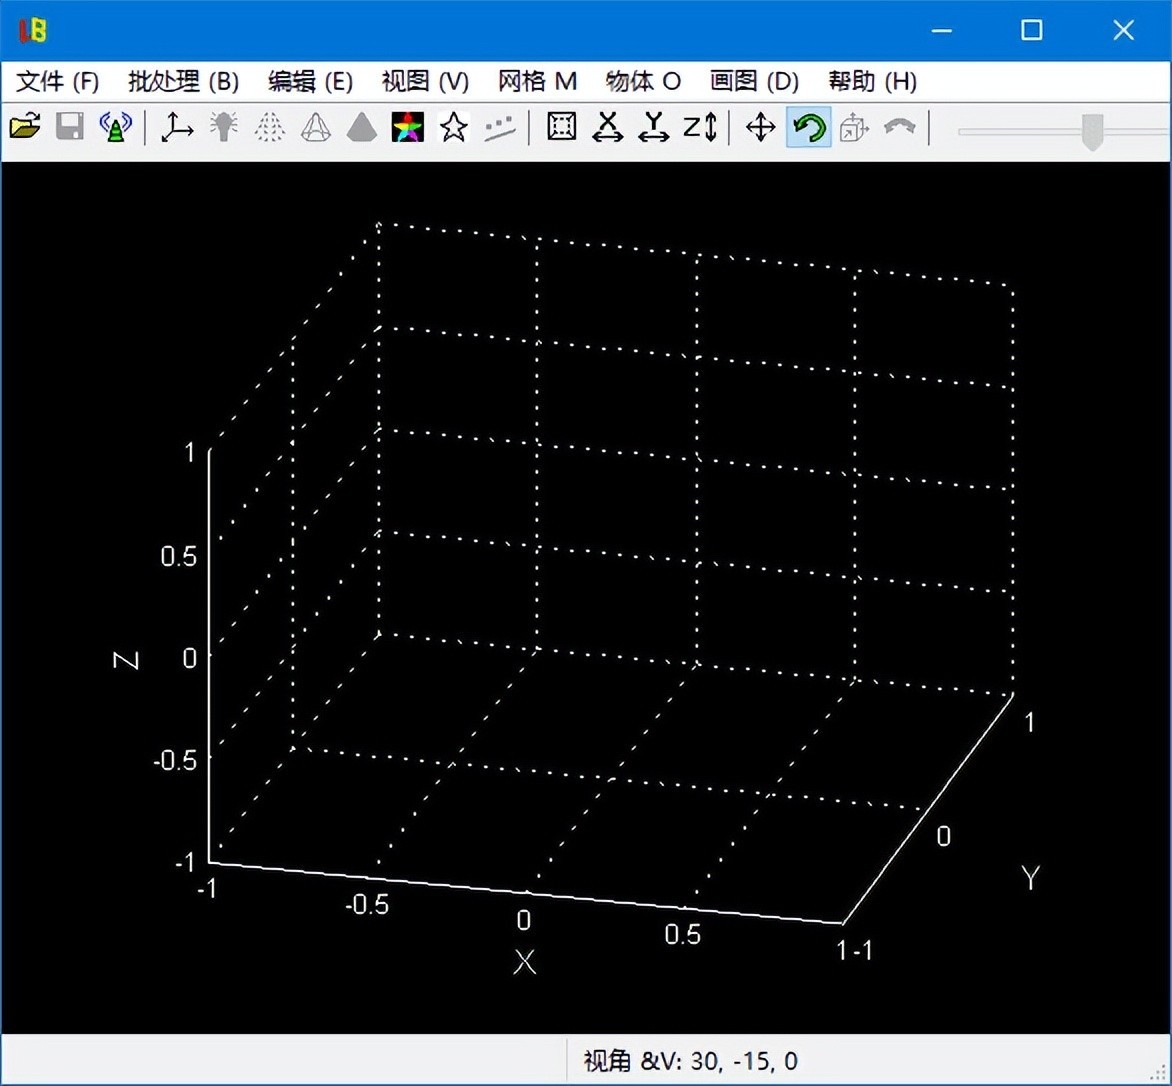Expand the 网格 M menu
This screenshot has width=1172, height=1086.
[537, 81]
